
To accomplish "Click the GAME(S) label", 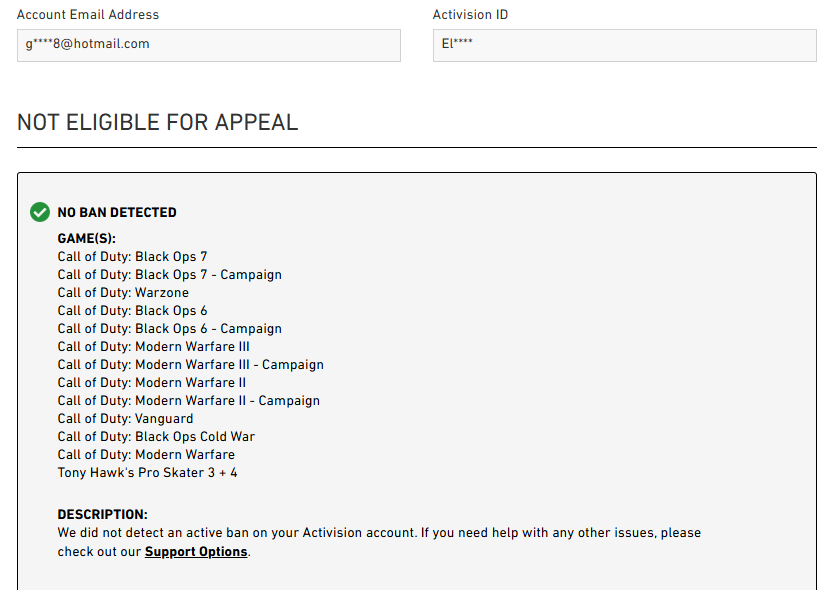I will [x=87, y=238].
